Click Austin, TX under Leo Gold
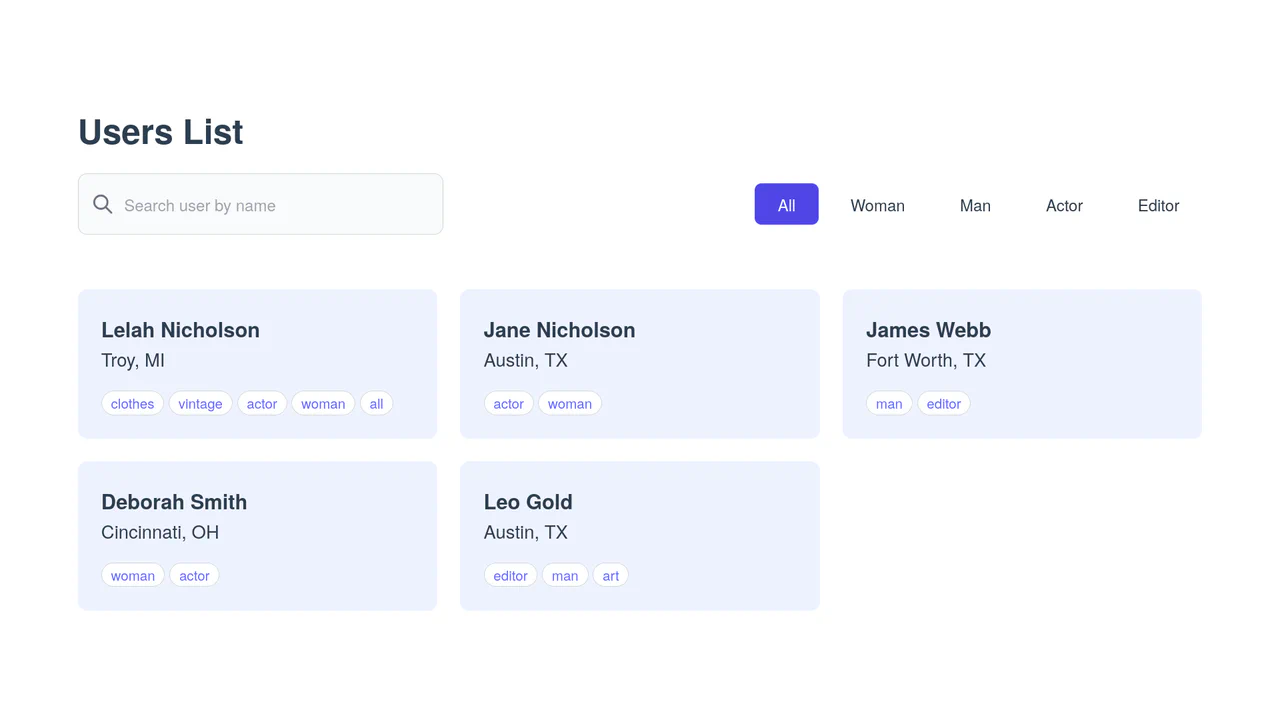Viewport: 1280px width, 720px height. tap(526, 532)
